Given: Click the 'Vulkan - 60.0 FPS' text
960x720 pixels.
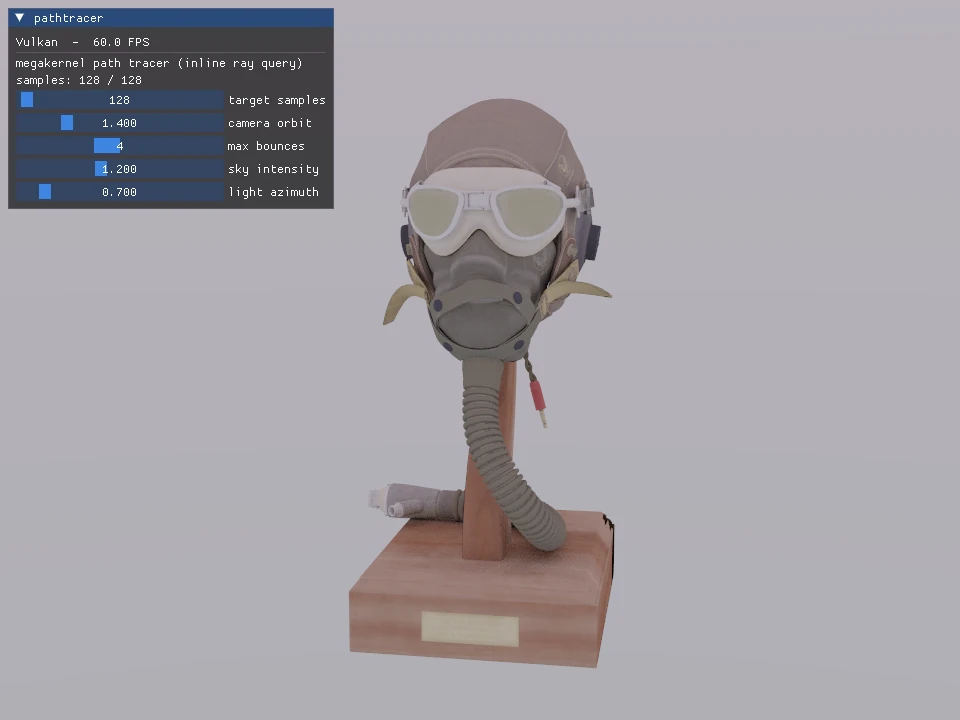Looking at the screenshot, I should pos(83,42).
